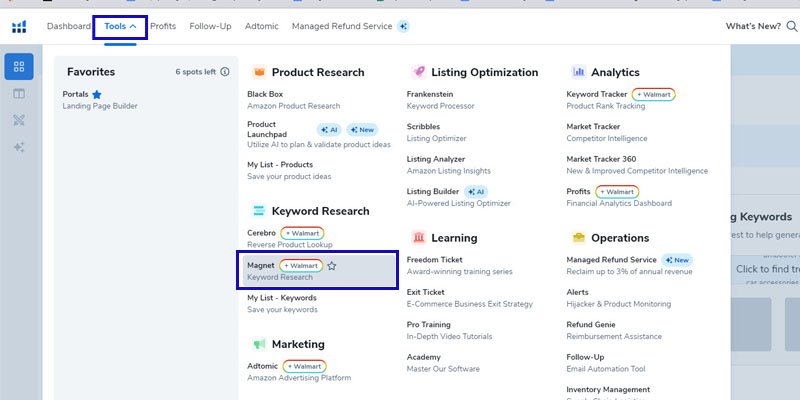
Task: Collapse the Tools dropdown menu
Action: point(120,27)
